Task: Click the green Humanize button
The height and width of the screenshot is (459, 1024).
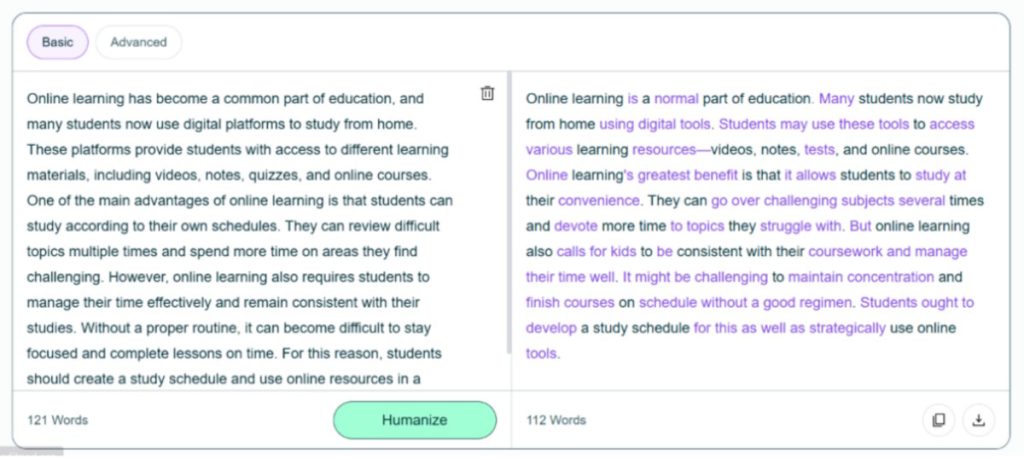Action: click(415, 420)
